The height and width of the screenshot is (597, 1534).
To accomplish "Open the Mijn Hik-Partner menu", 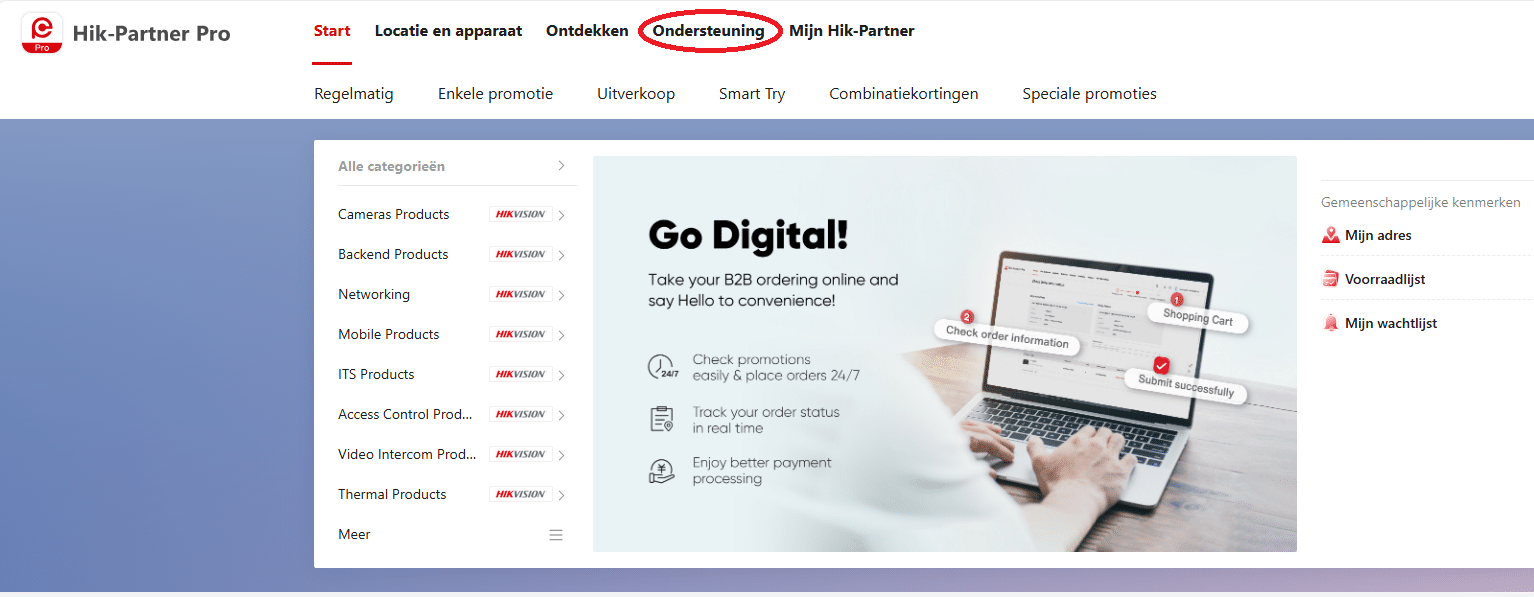I will click(852, 31).
